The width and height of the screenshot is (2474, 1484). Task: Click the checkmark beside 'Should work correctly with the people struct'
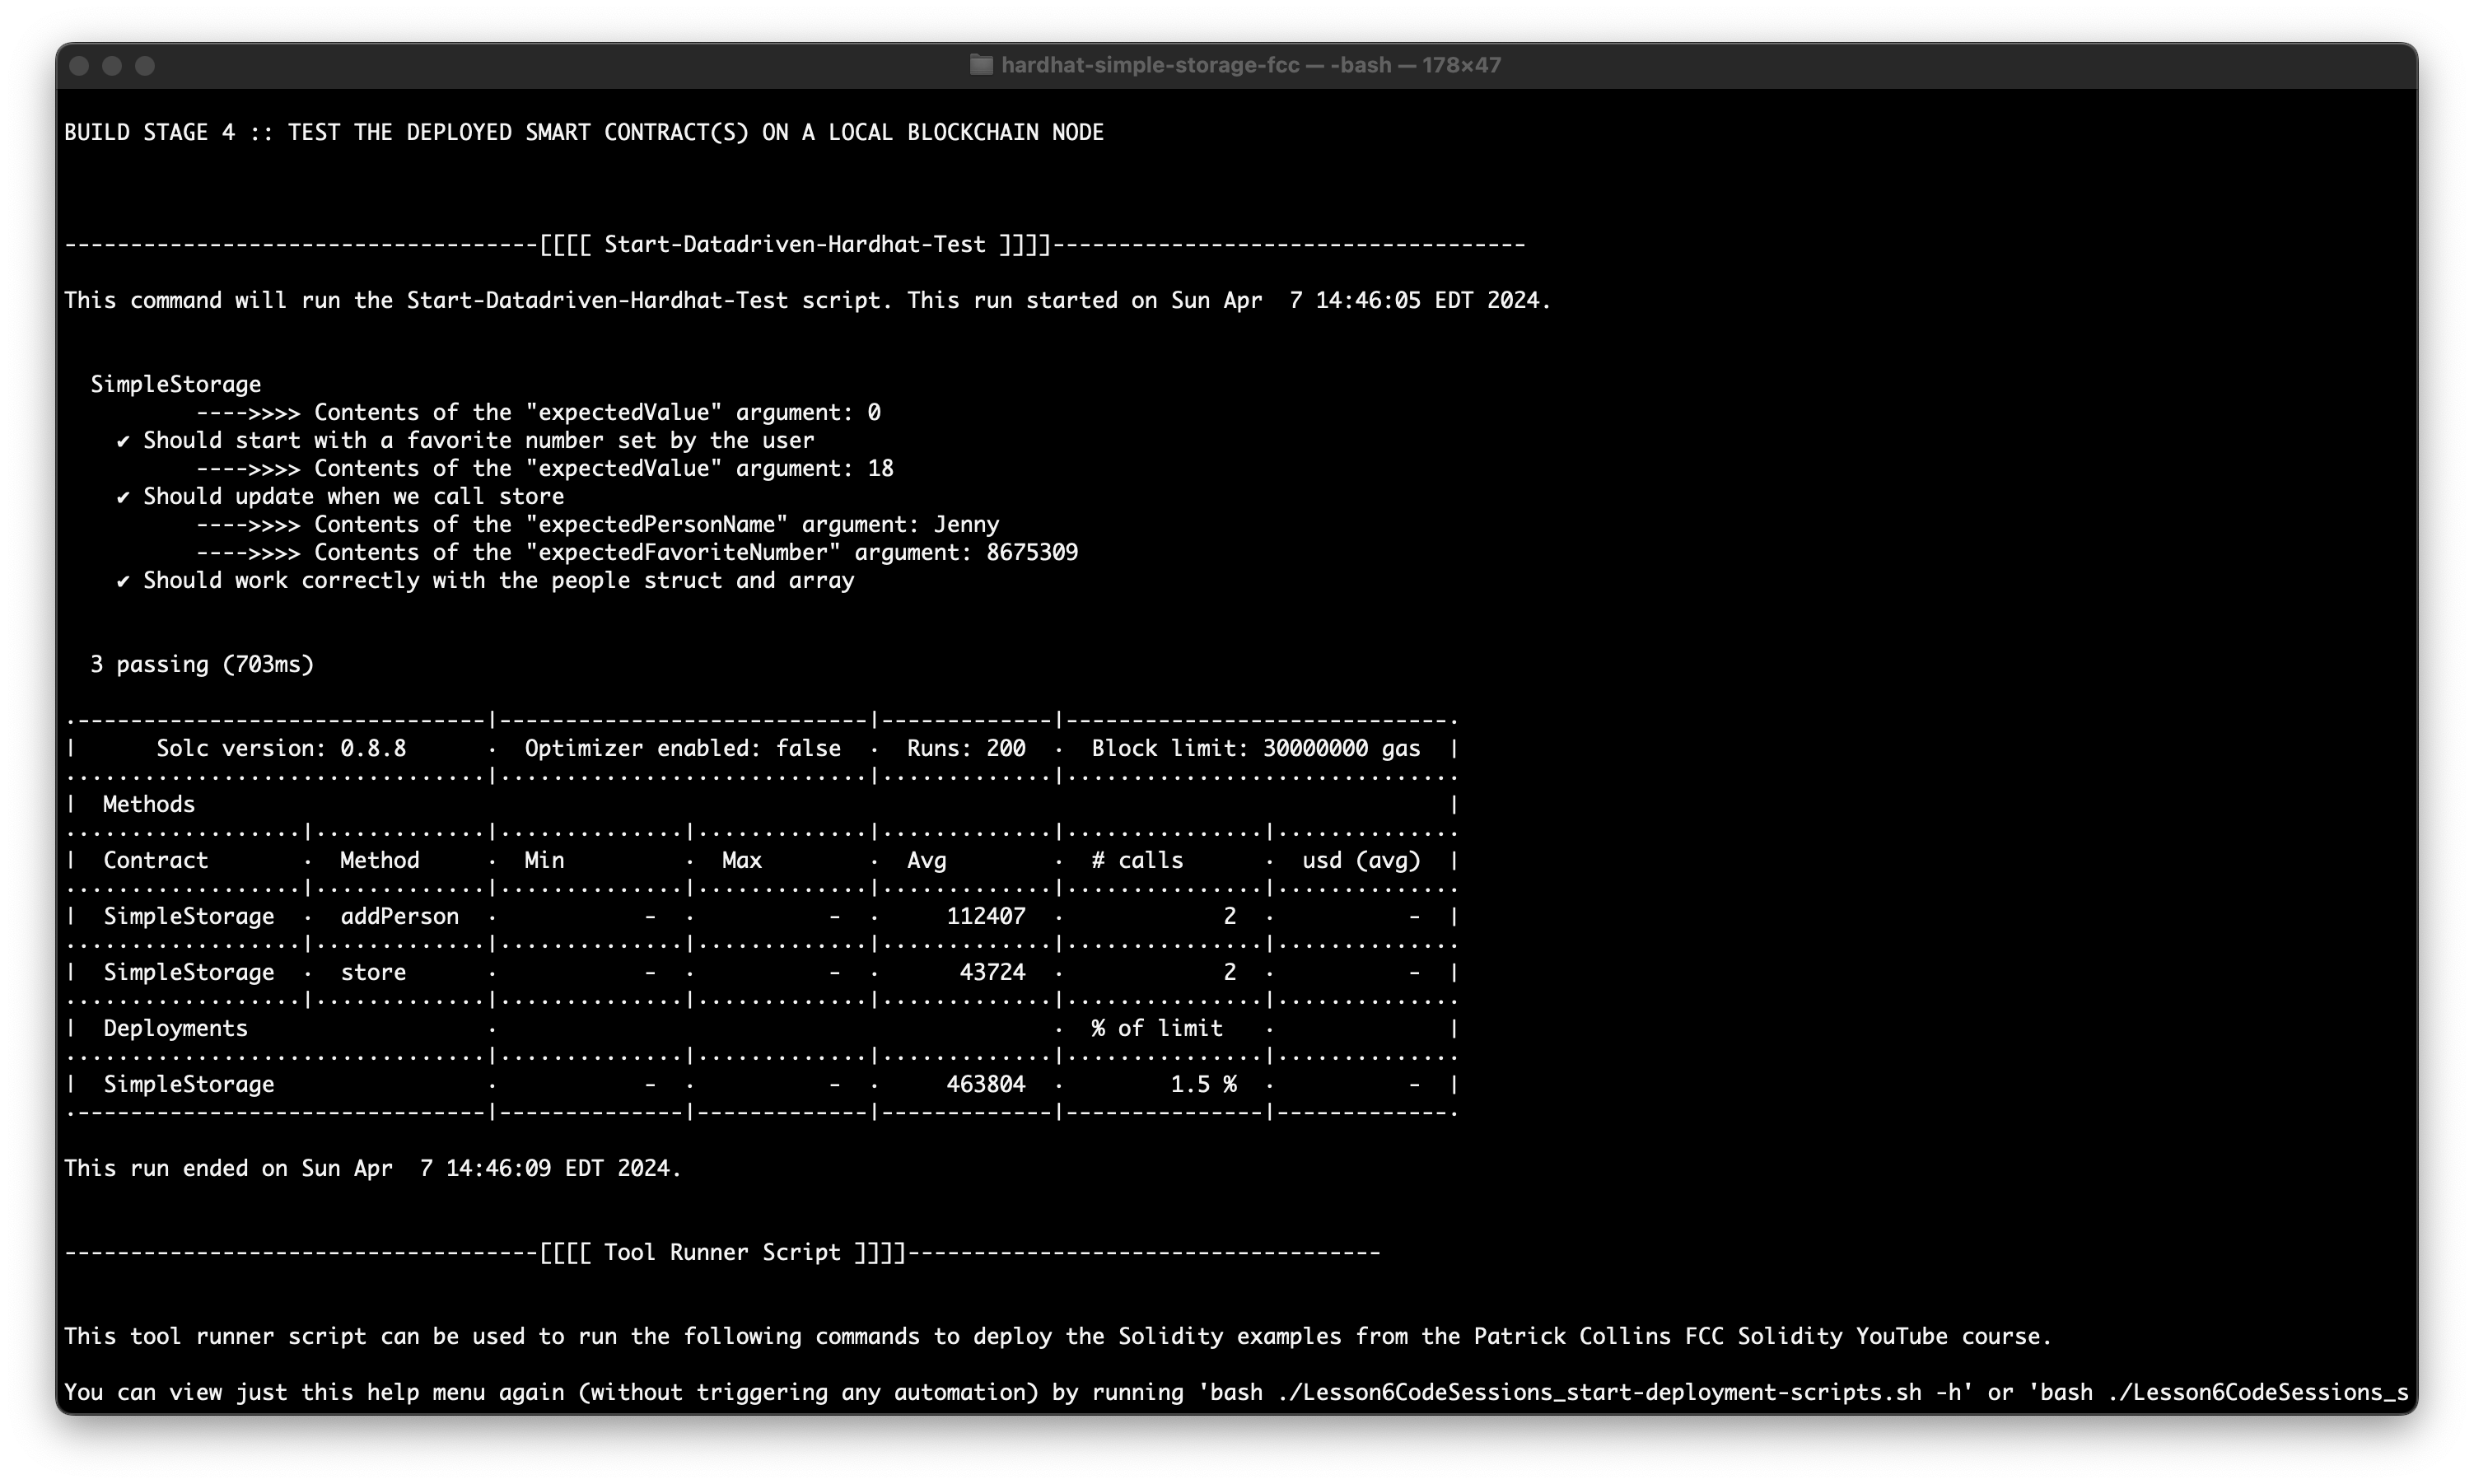(123, 581)
